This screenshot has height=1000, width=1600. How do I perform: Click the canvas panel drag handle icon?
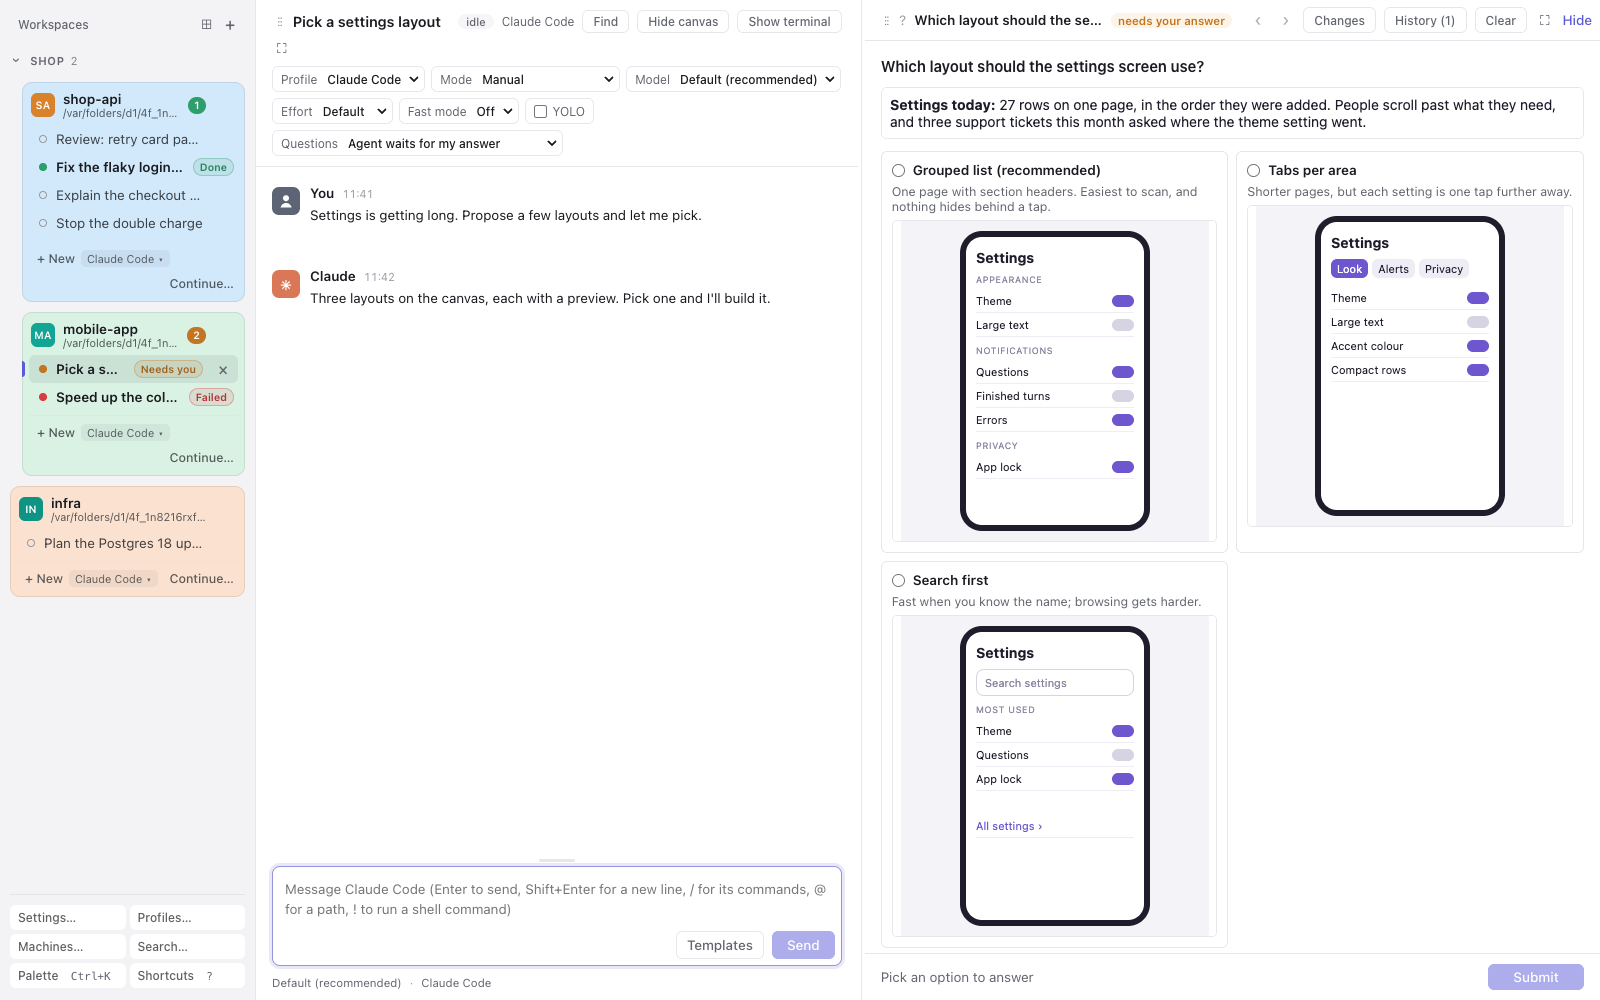coord(886,21)
